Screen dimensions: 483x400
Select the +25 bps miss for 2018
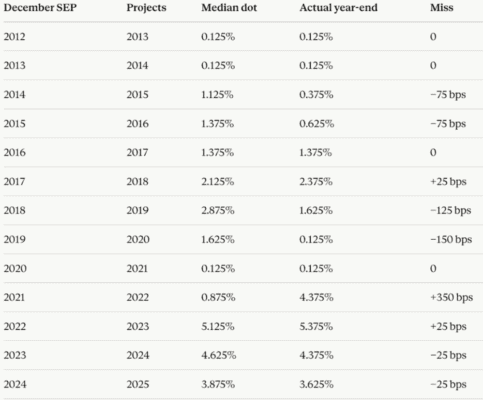[x=448, y=181]
